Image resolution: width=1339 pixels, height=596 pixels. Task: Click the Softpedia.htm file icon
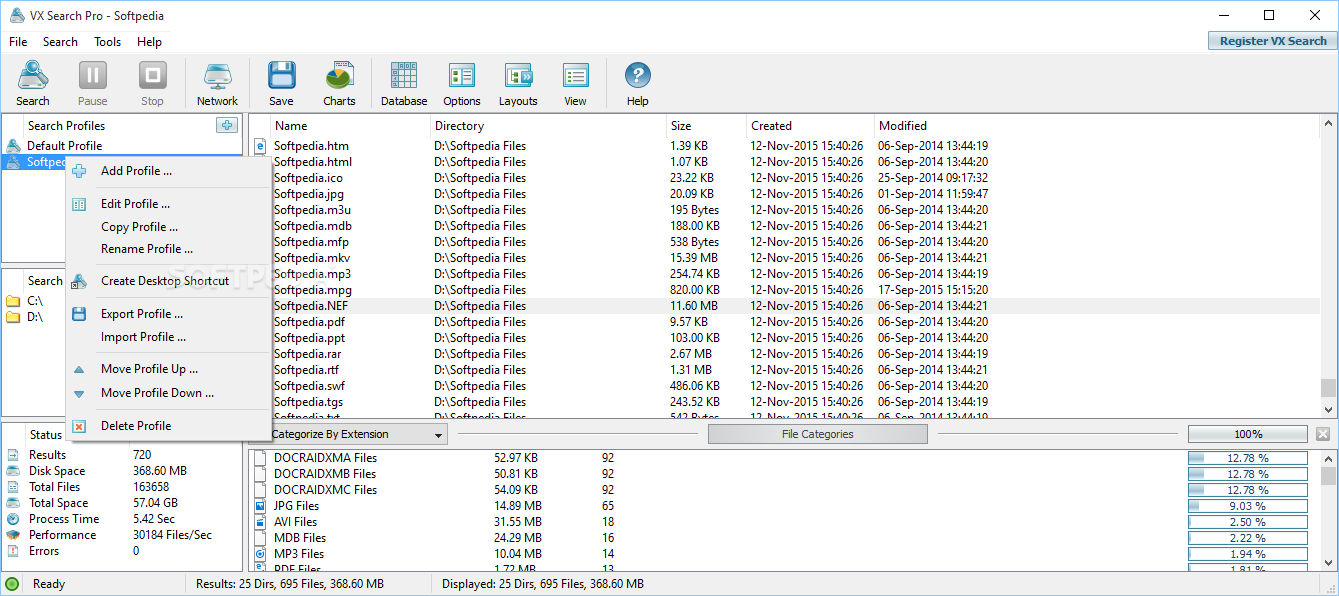pyautogui.click(x=261, y=146)
